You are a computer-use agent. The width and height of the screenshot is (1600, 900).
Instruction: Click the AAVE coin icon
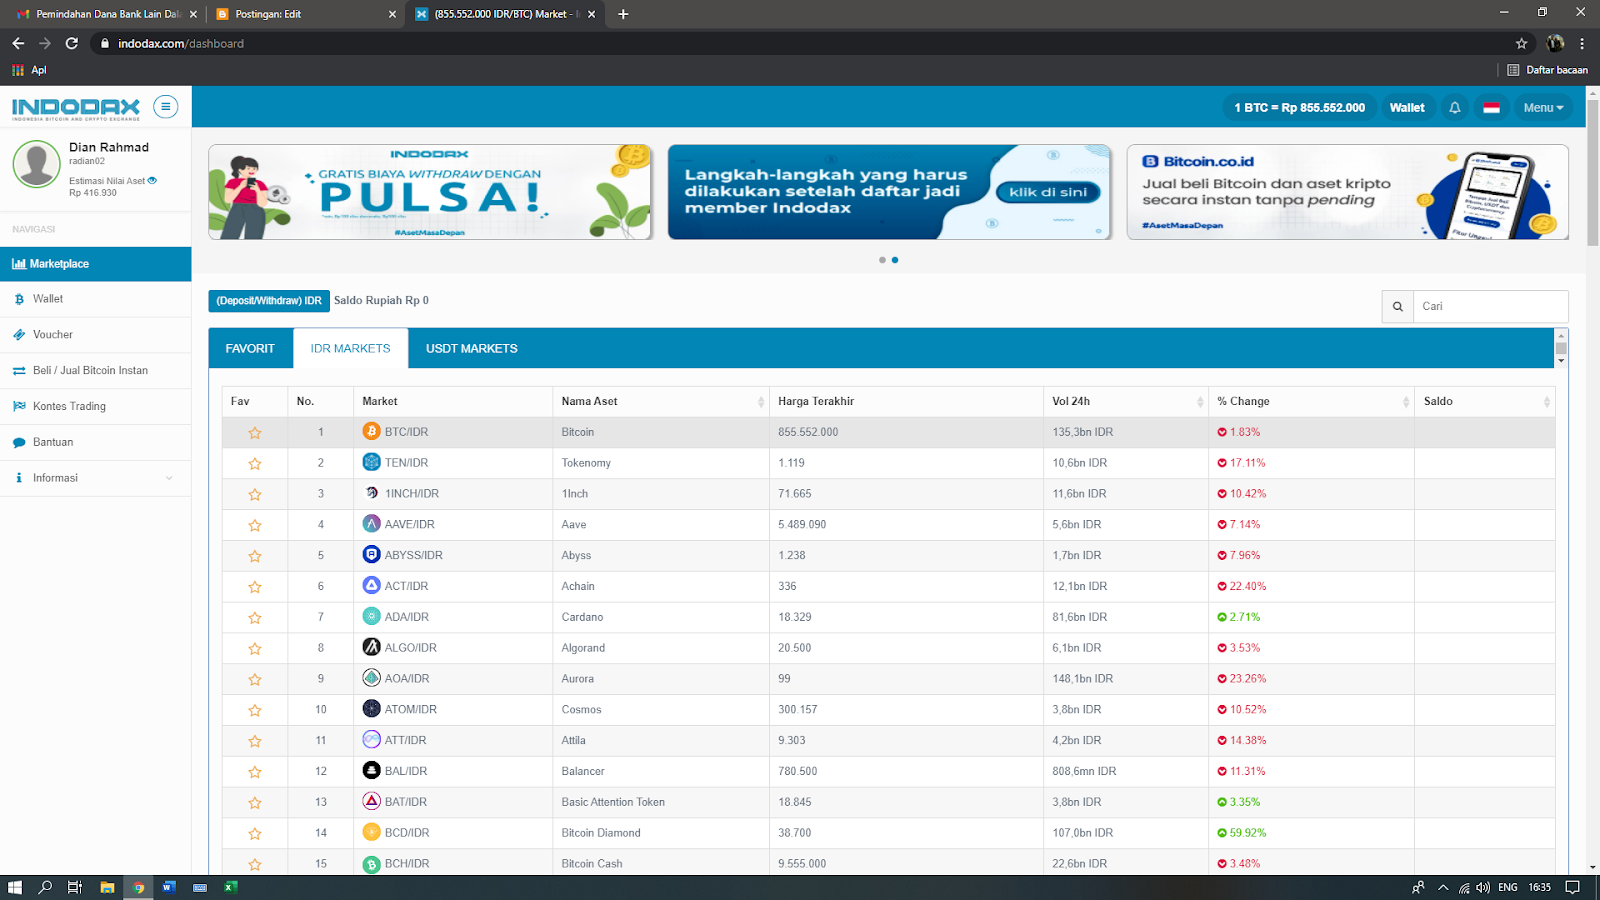click(x=371, y=523)
